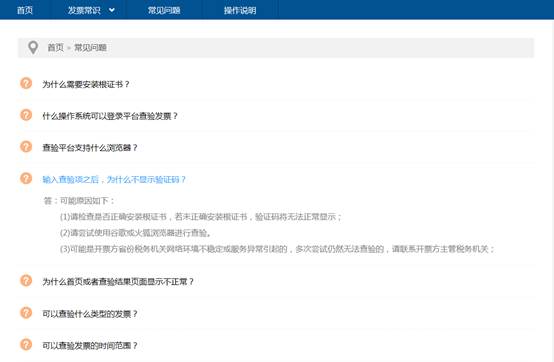Viewport: 554px width, 362px height.
Task: Expand question 可以查验什么类型的发票？
Action: point(90,314)
